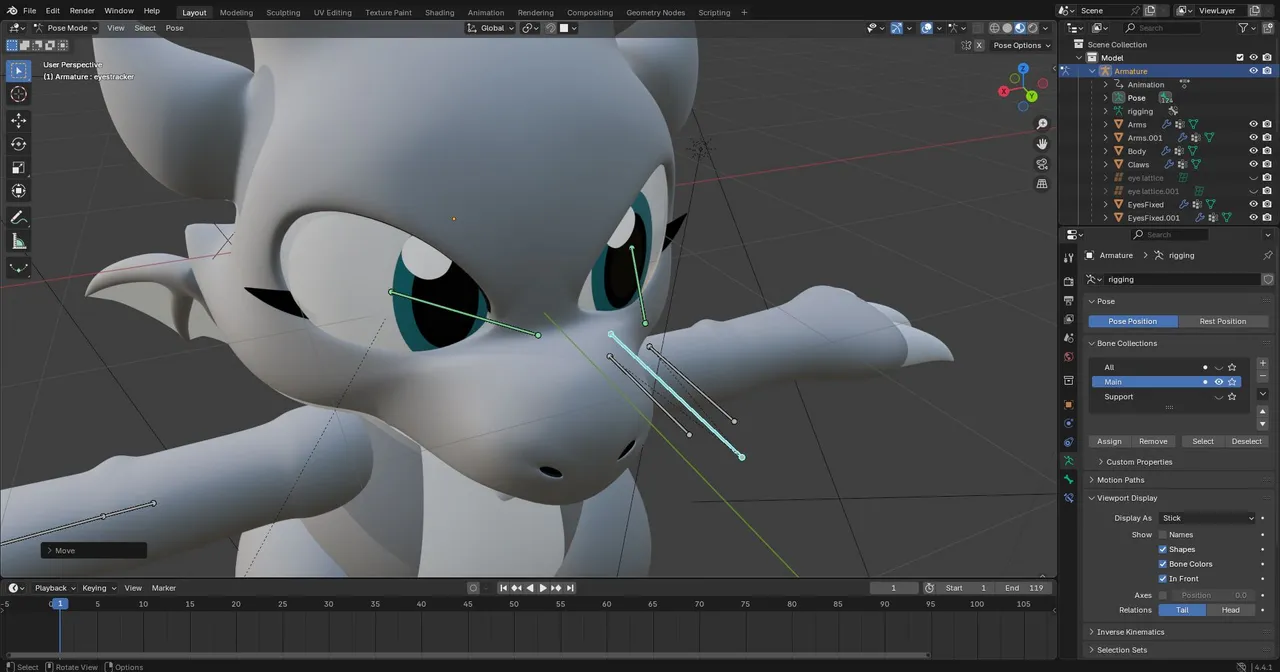Switch perspective/orthographic grid icon

point(1042,184)
